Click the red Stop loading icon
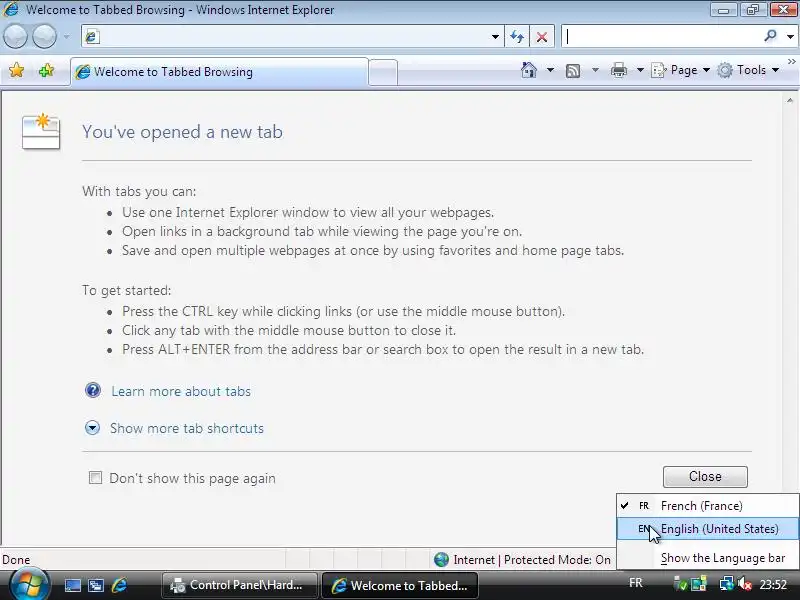800x600 pixels. 542,37
